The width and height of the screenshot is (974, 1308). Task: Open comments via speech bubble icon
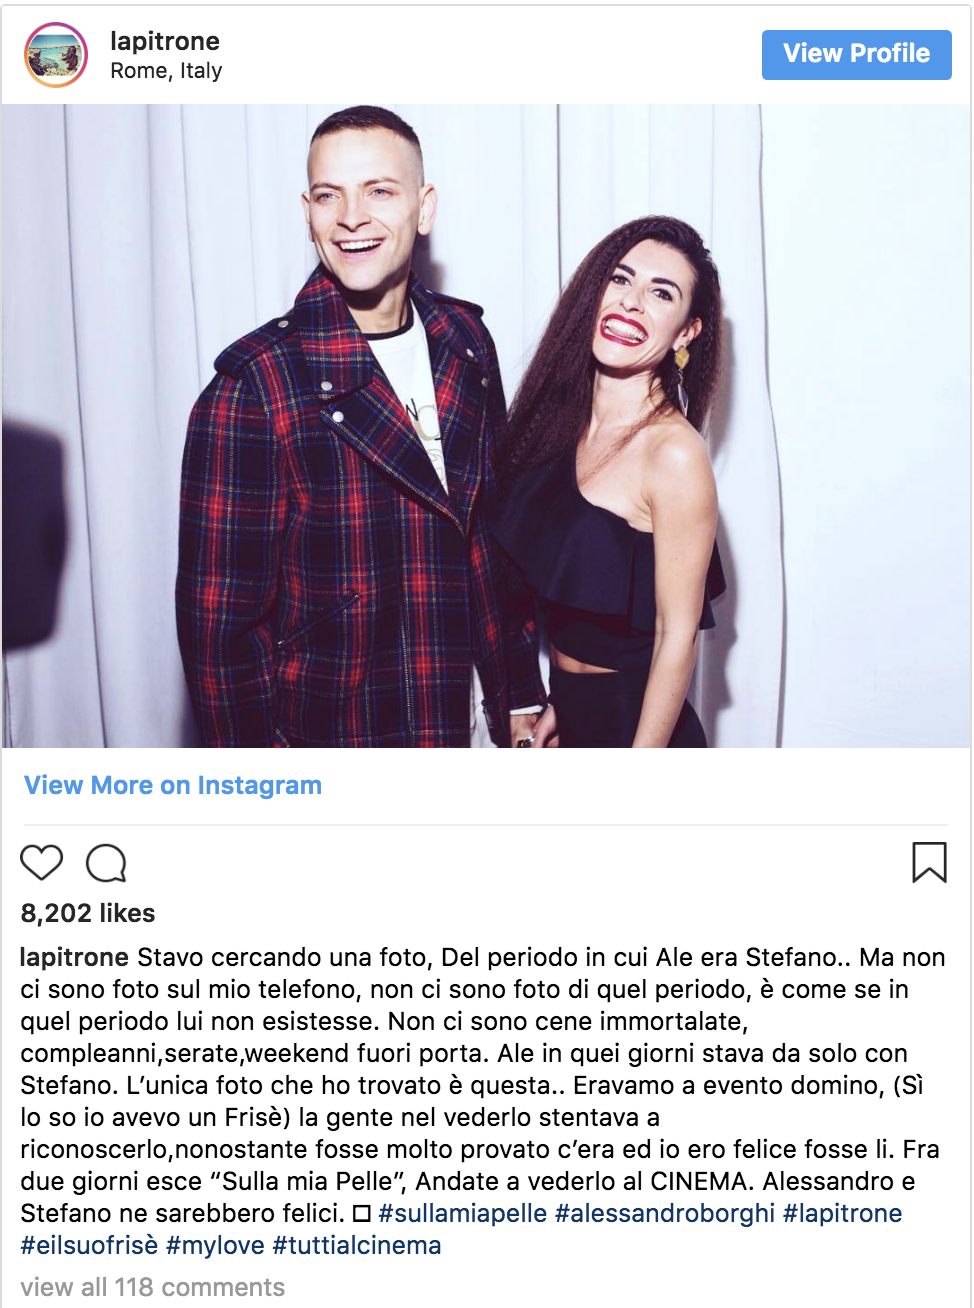[106, 863]
